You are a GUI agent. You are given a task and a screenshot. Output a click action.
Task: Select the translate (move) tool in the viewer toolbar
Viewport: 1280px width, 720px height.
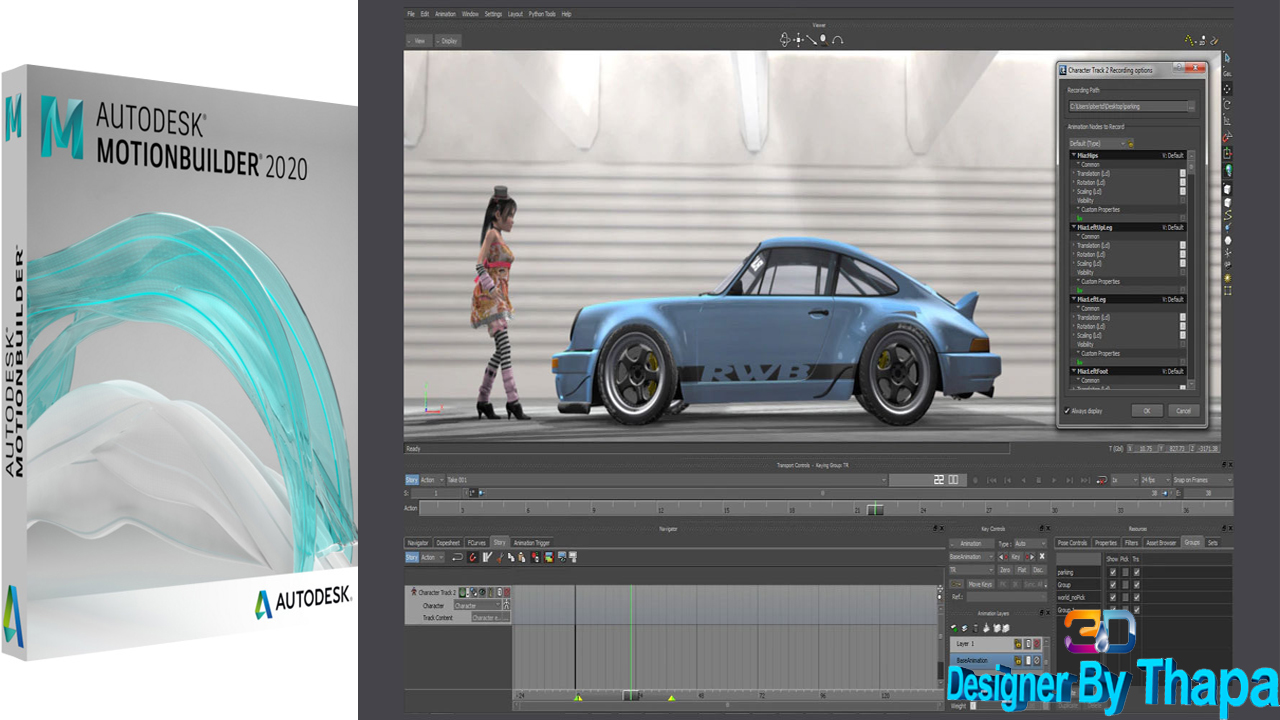[799, 40]
